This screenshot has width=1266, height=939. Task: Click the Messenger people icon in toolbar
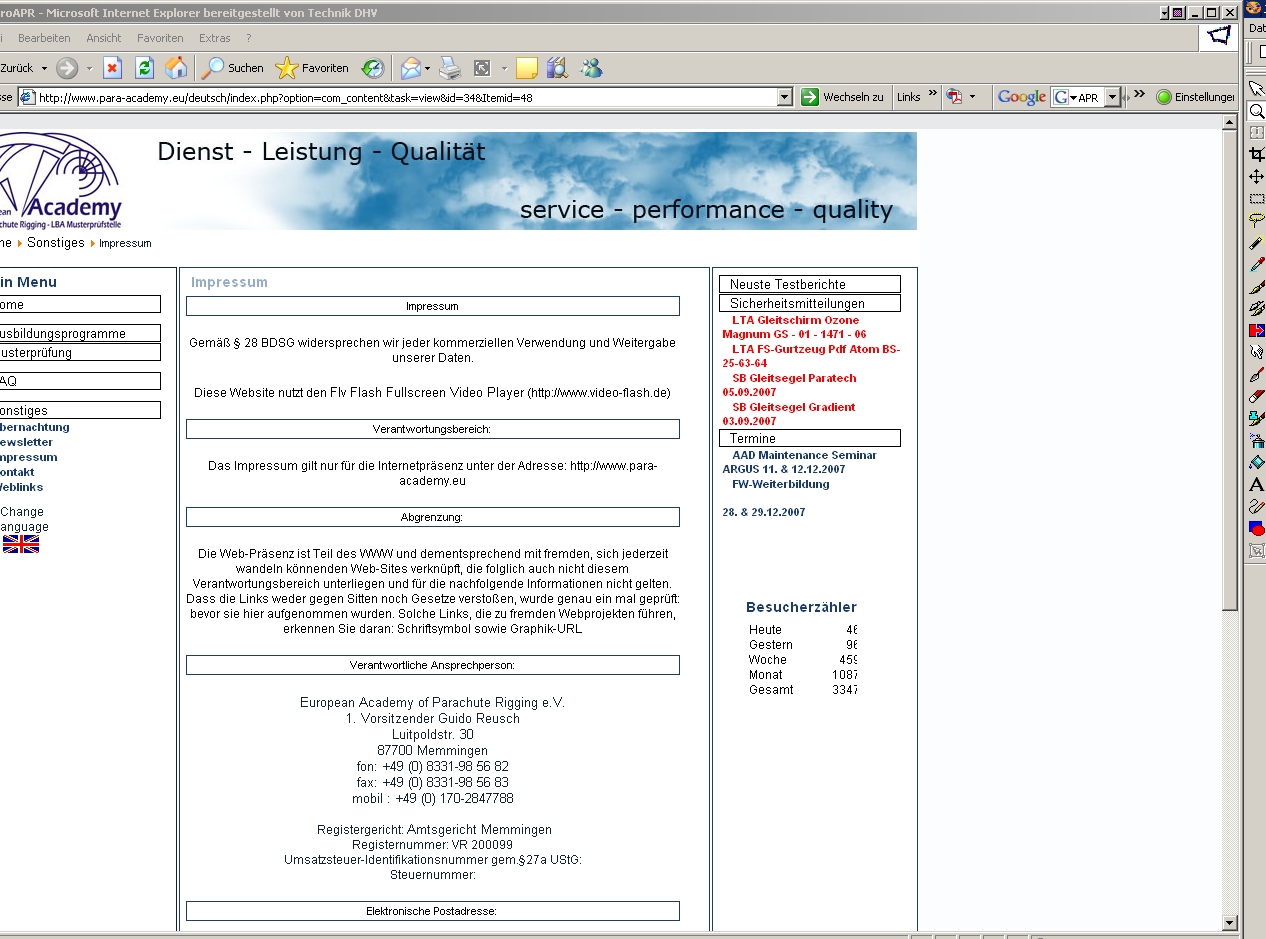591,68
